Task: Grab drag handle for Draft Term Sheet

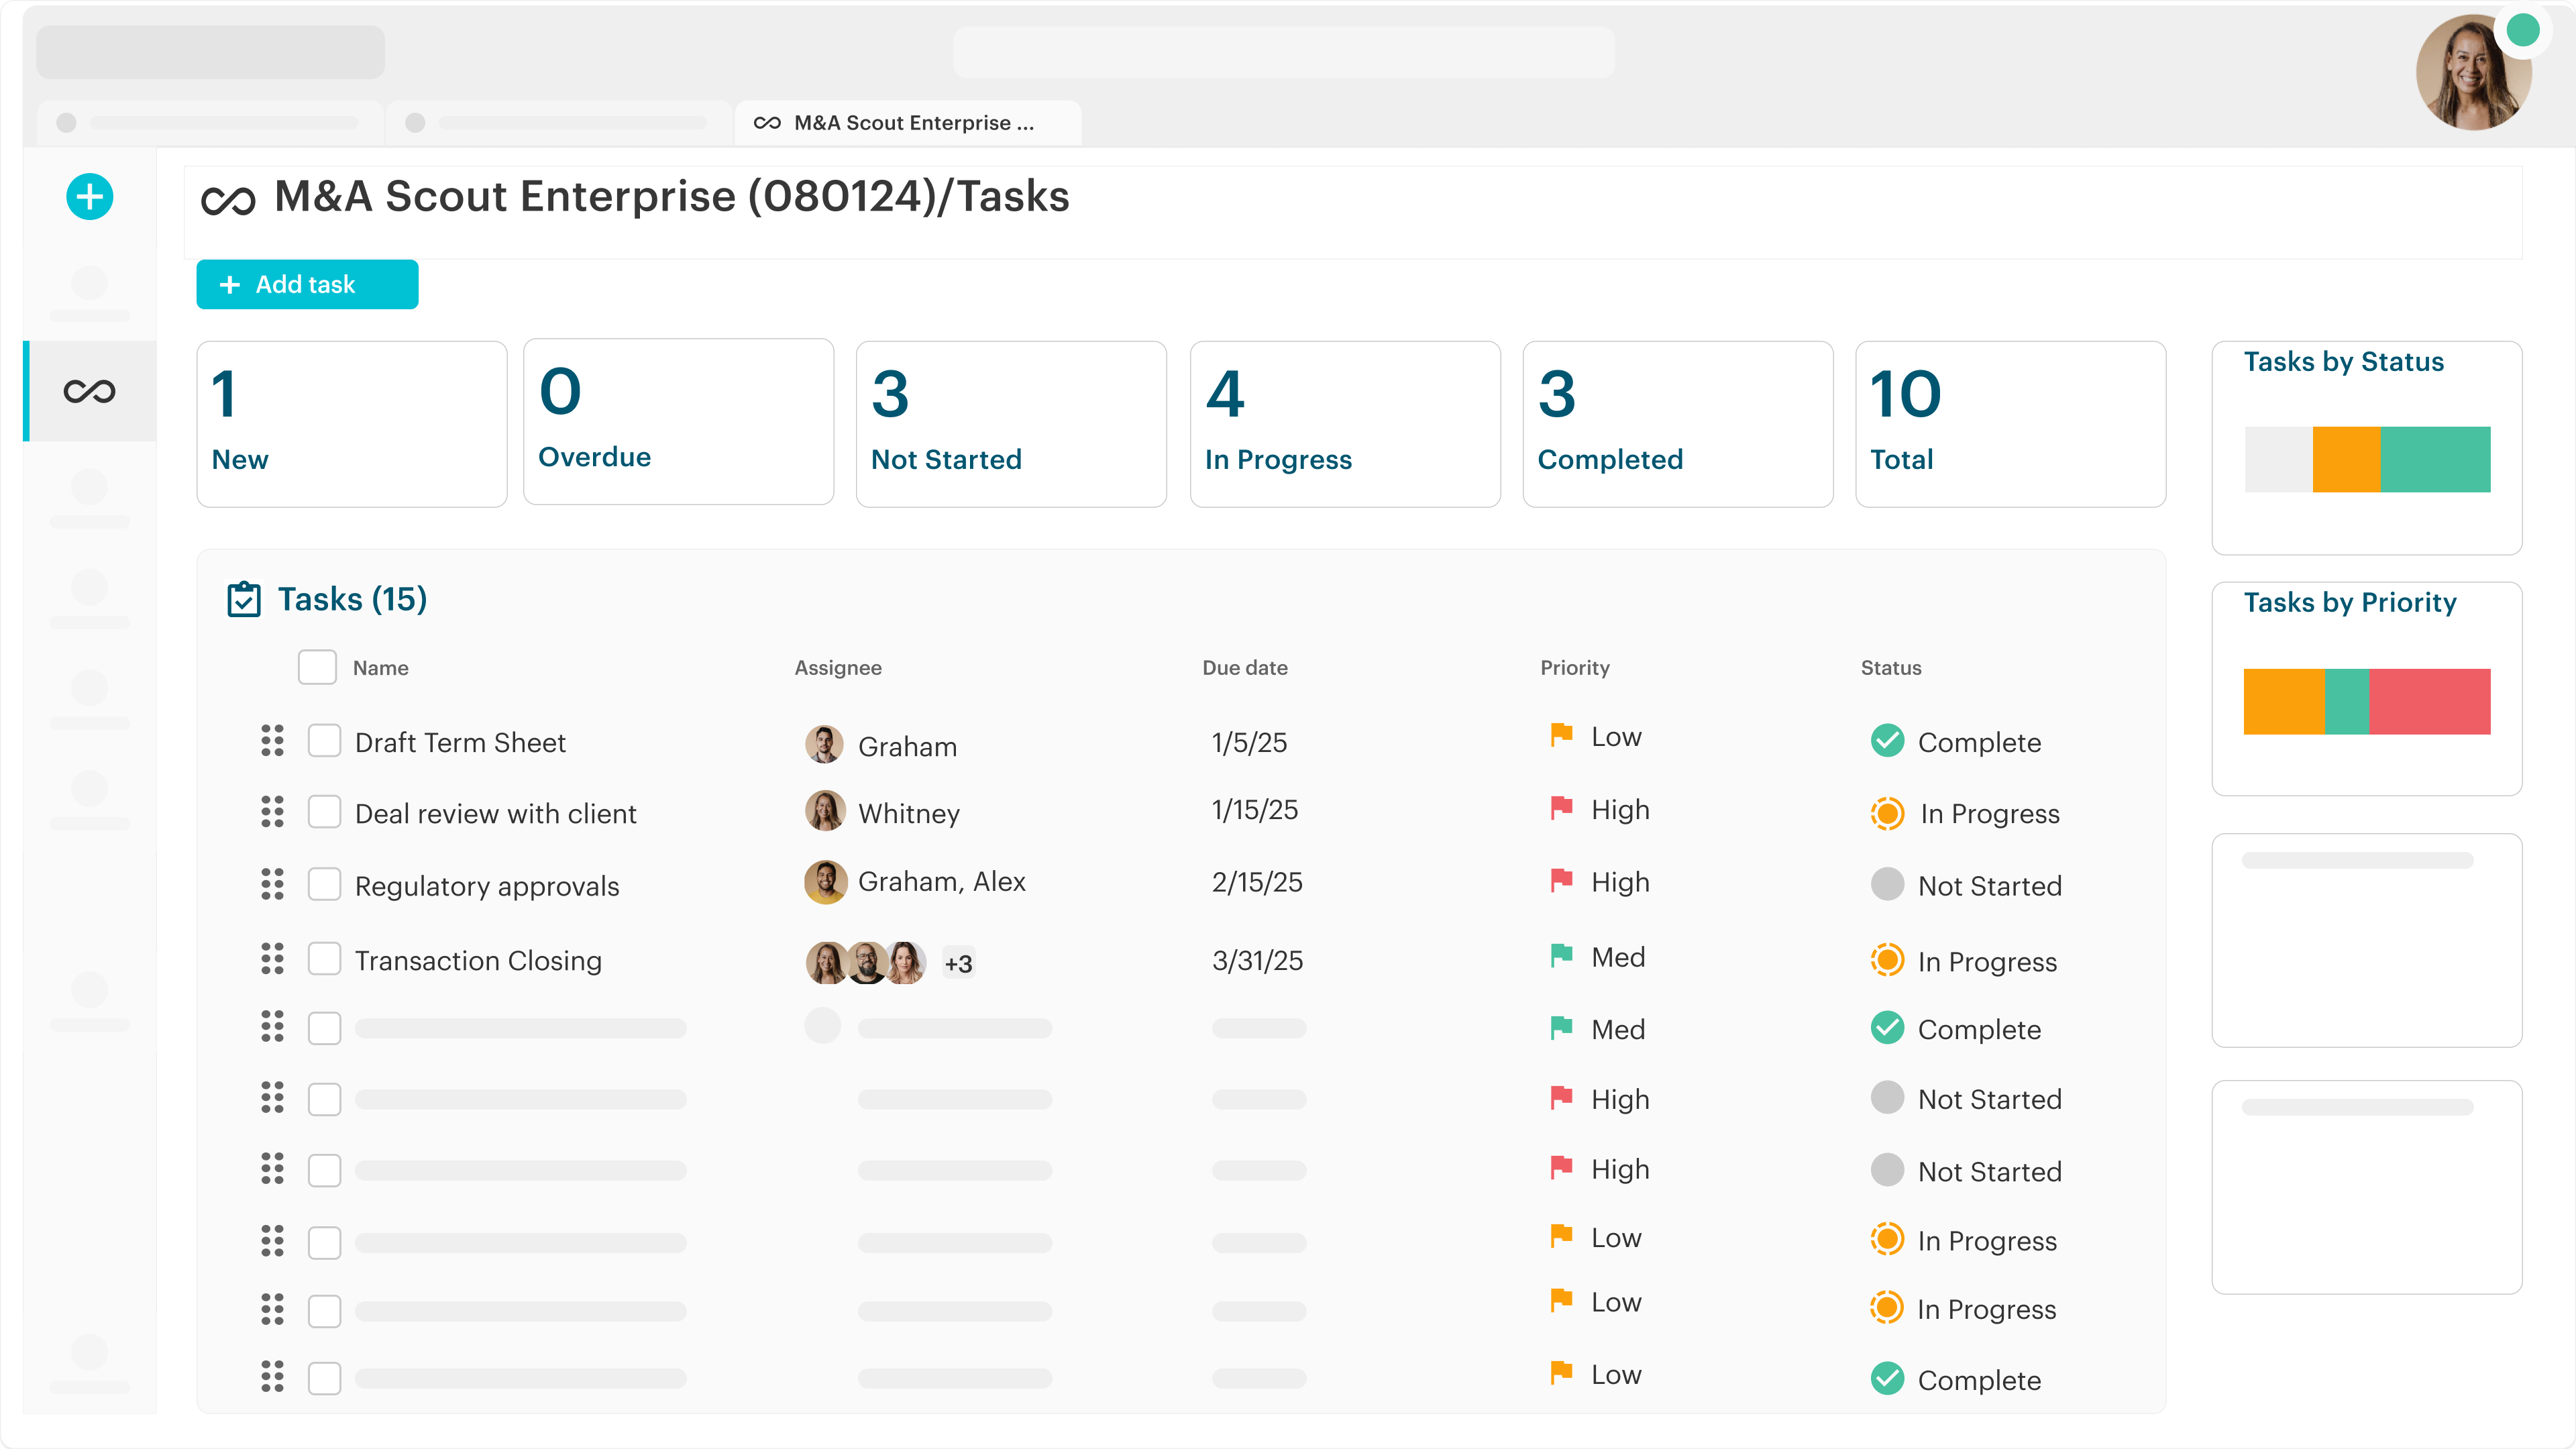Action: pyautogui.click(x=272, y=741)
